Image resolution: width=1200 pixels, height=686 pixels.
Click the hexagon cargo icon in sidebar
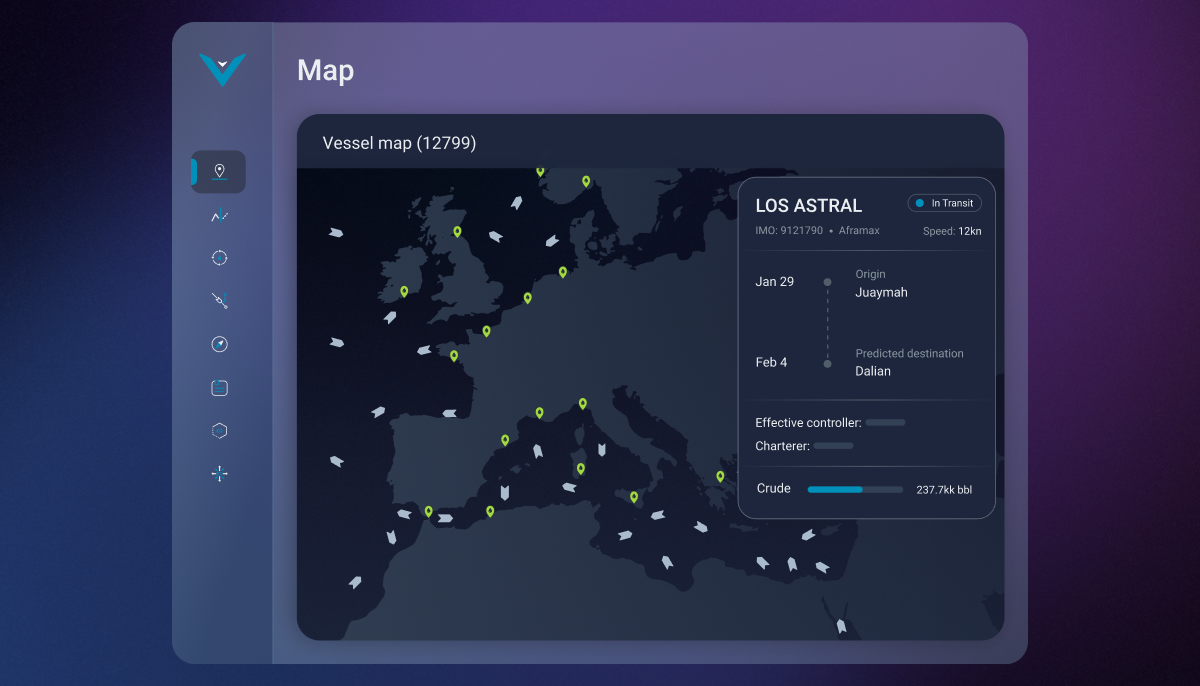coord(219,430)
